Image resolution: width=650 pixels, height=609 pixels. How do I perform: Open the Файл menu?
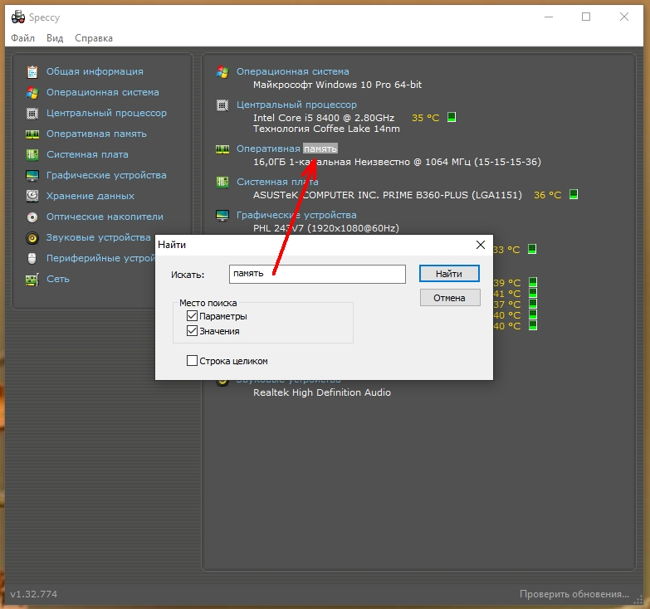pyautogui.click(x=23, y=38)
